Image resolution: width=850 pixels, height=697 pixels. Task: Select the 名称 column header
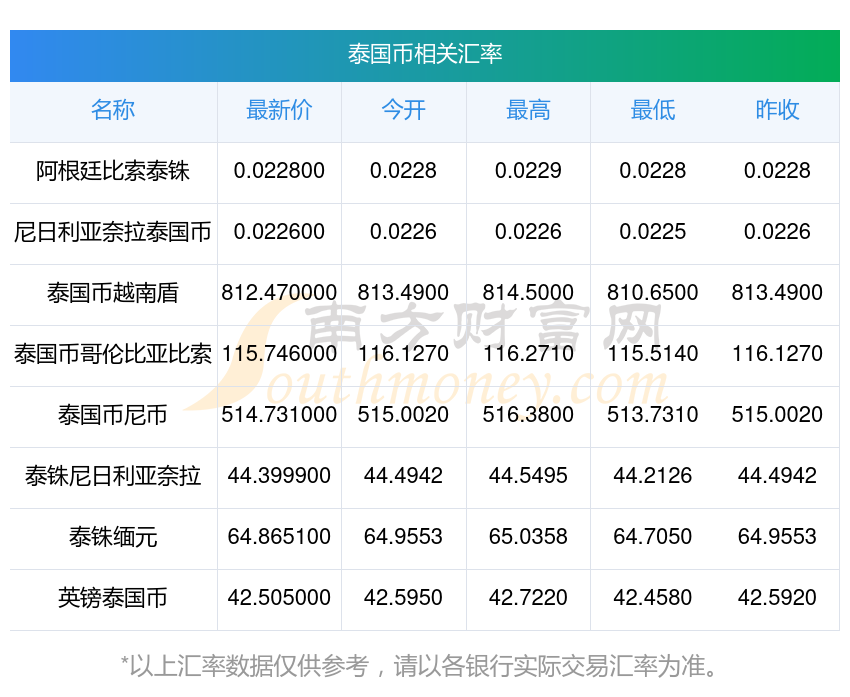tap(113, 111)
